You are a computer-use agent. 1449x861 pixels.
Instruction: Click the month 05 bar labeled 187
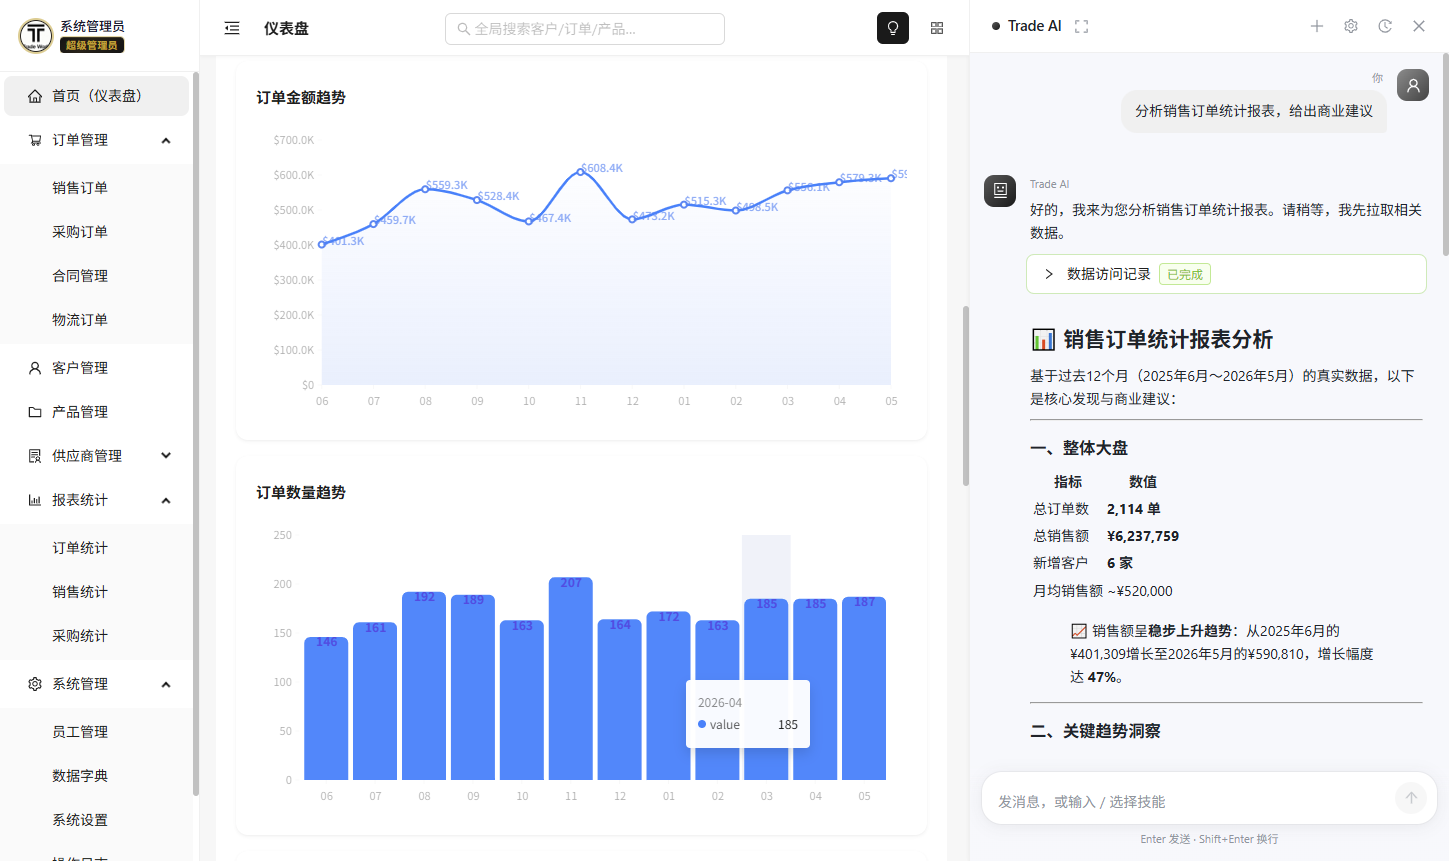(x=864, y=688)
